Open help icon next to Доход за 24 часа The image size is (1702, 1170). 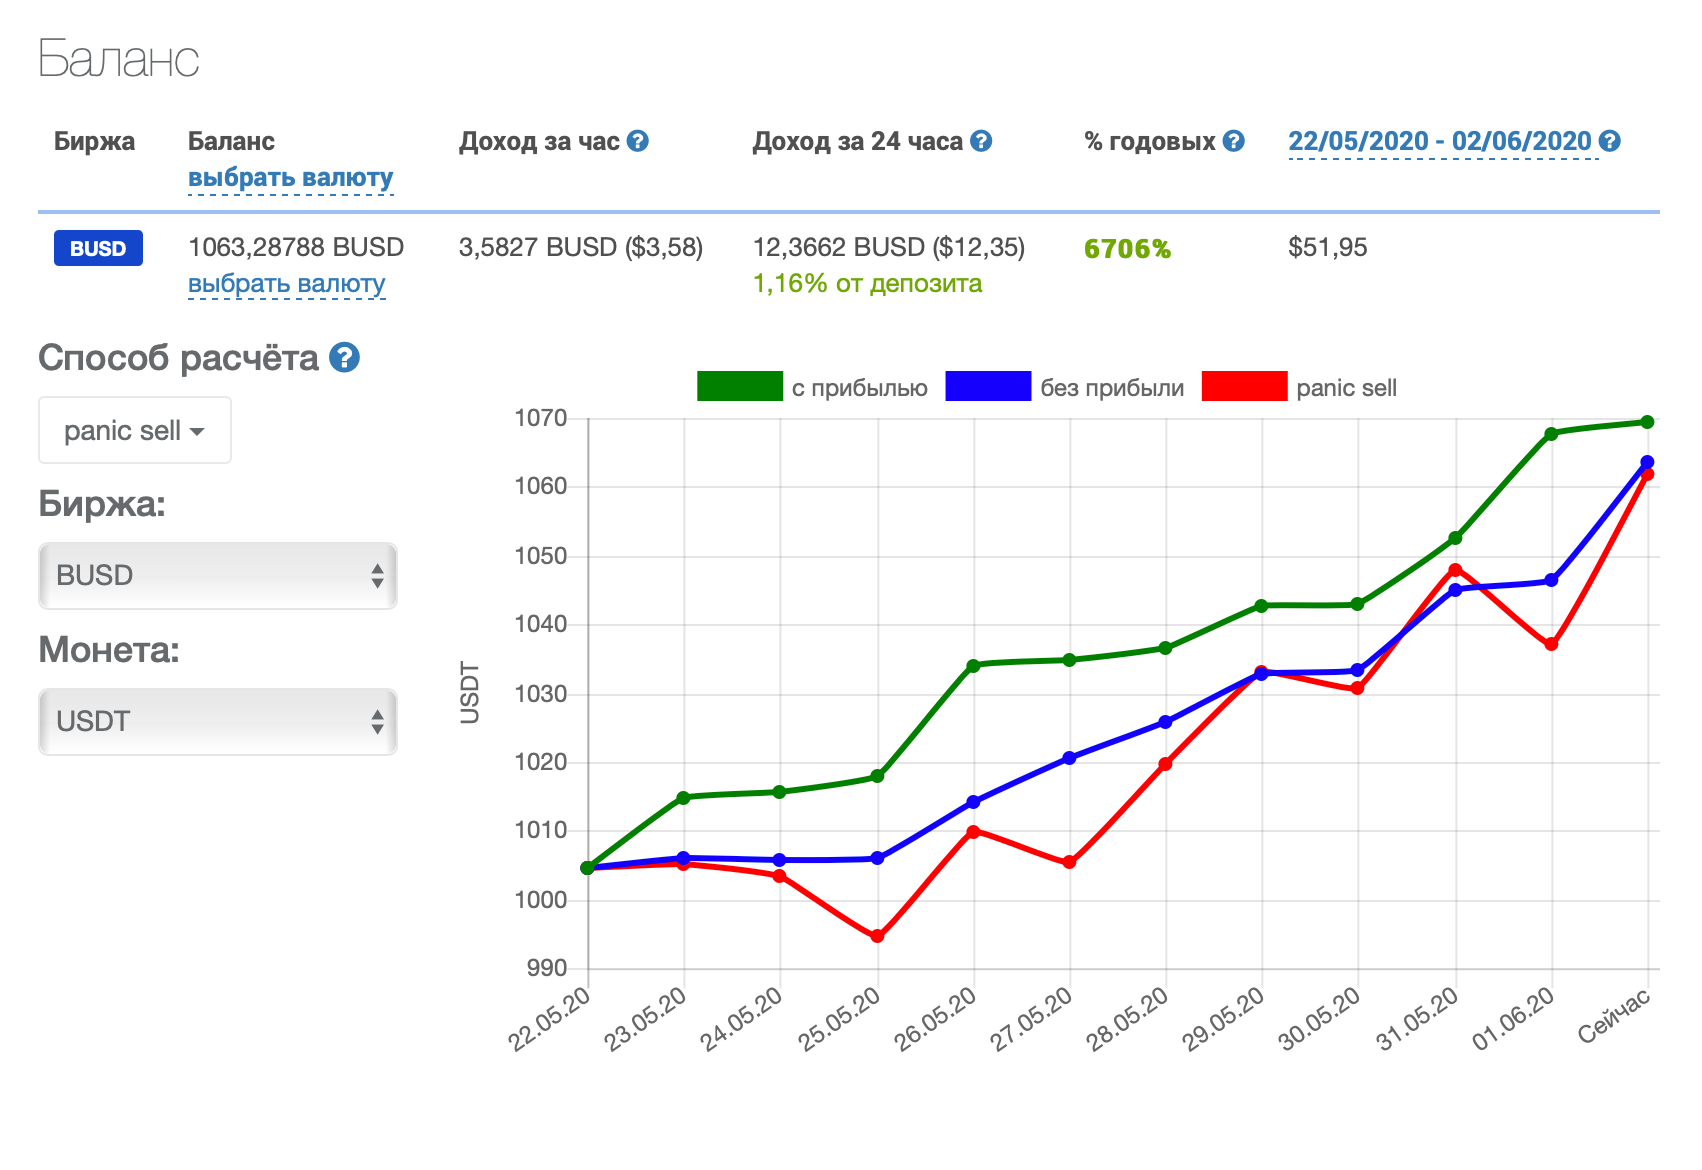981,142
